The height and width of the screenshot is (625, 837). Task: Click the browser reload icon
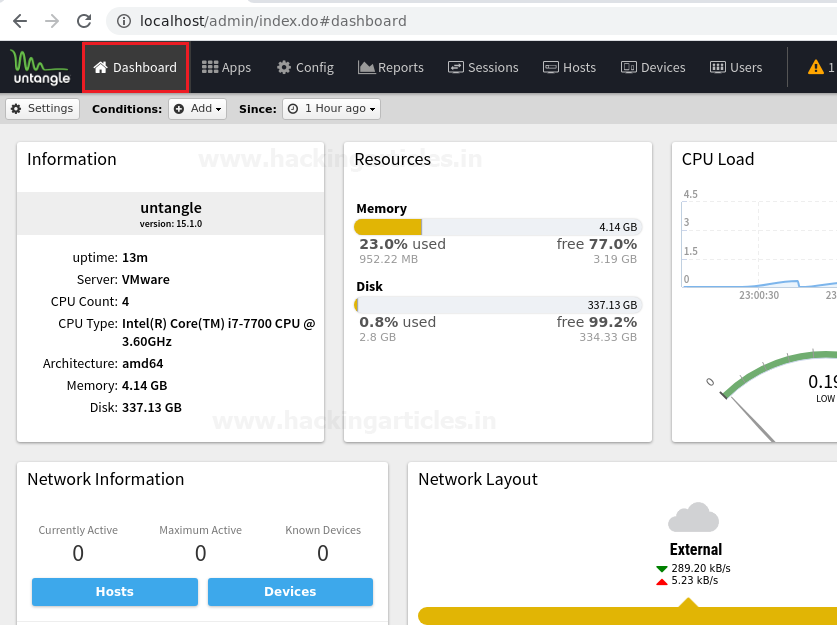pyautogui.click(x=84, y=21)
